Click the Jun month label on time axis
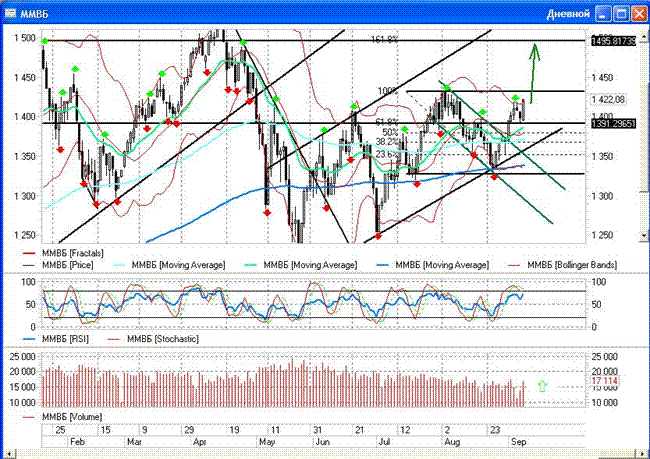Screen dimensions: 650x459 coord(323,442)
